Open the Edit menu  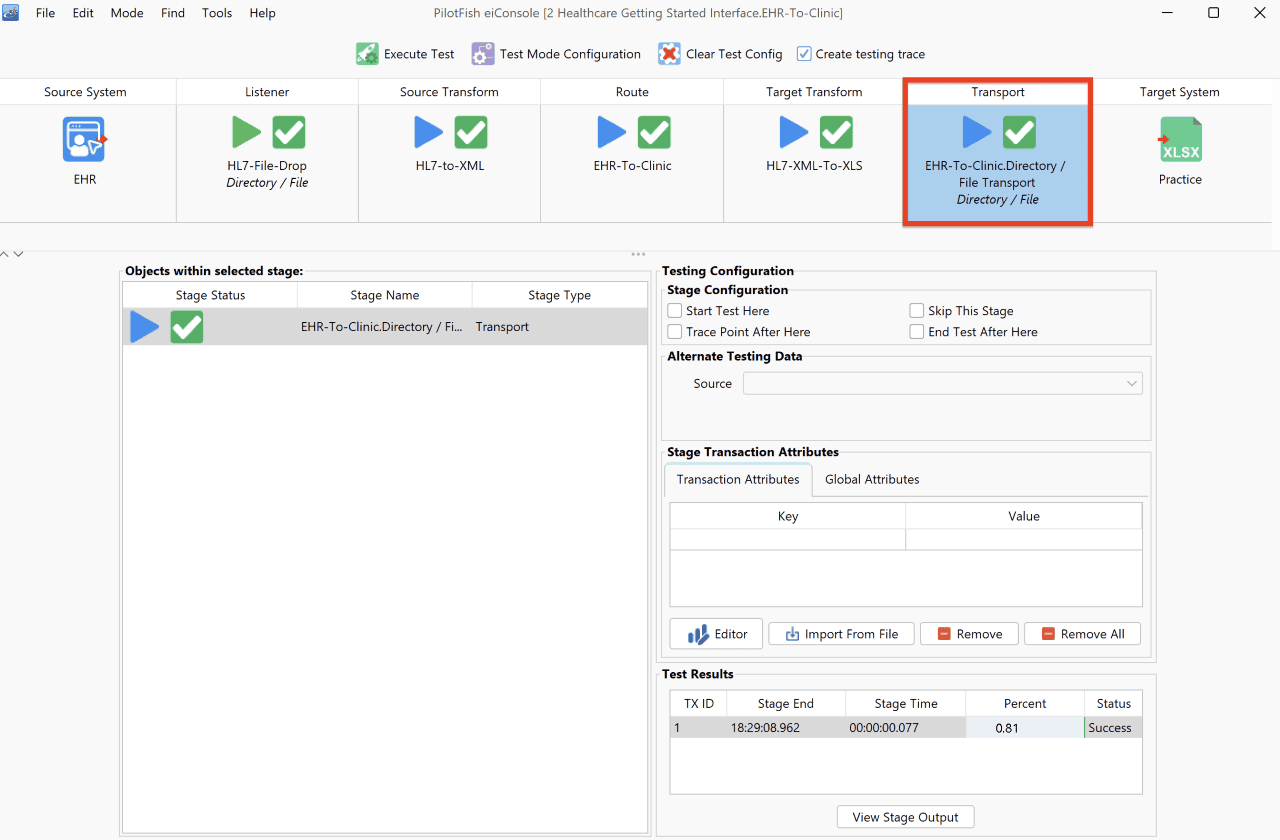tap(83, 13)
